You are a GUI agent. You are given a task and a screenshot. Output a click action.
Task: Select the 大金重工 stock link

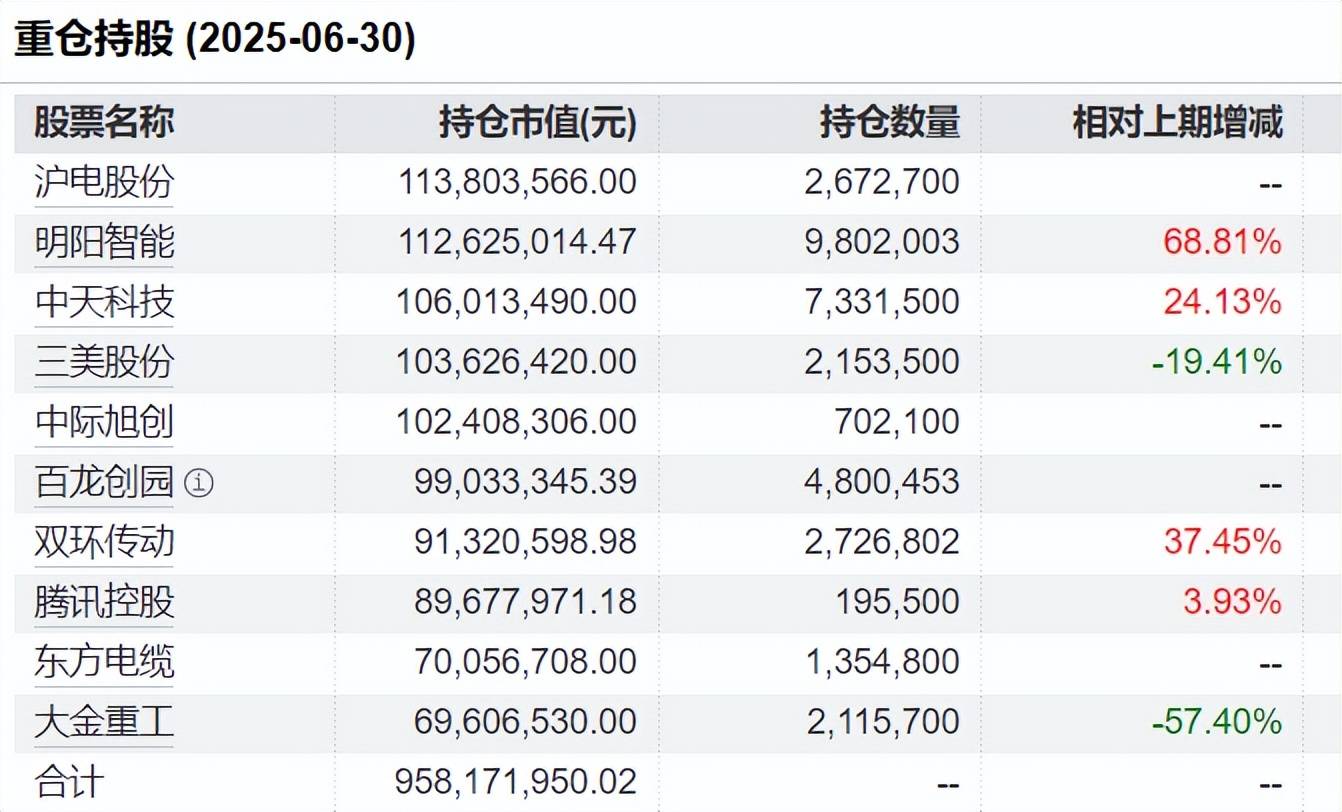coord(104,722)
